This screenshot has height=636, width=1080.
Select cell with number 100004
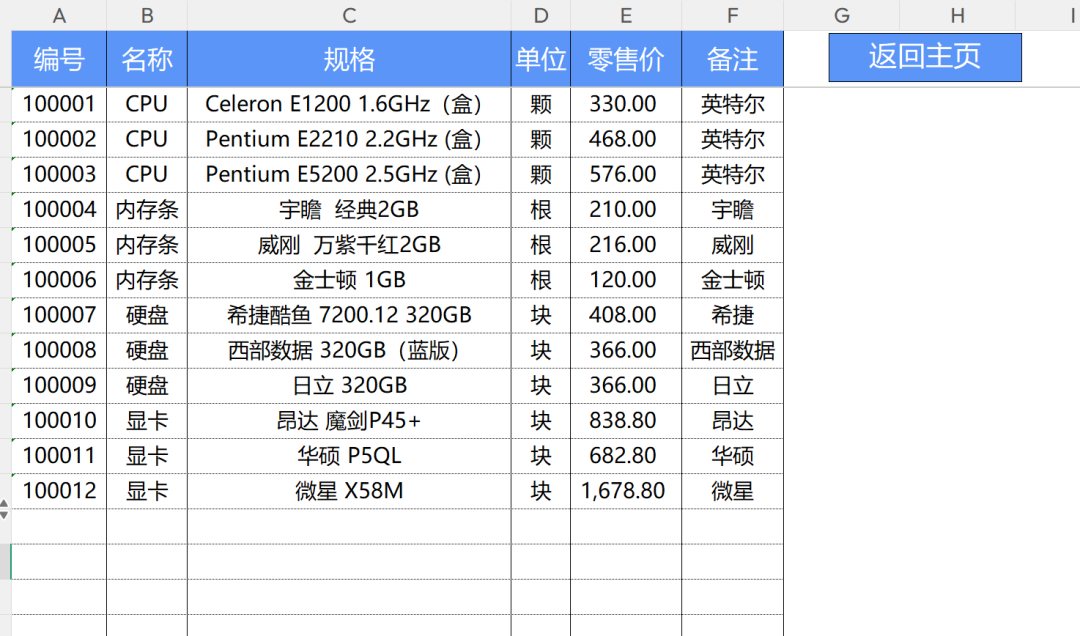(x=59, y=210)
